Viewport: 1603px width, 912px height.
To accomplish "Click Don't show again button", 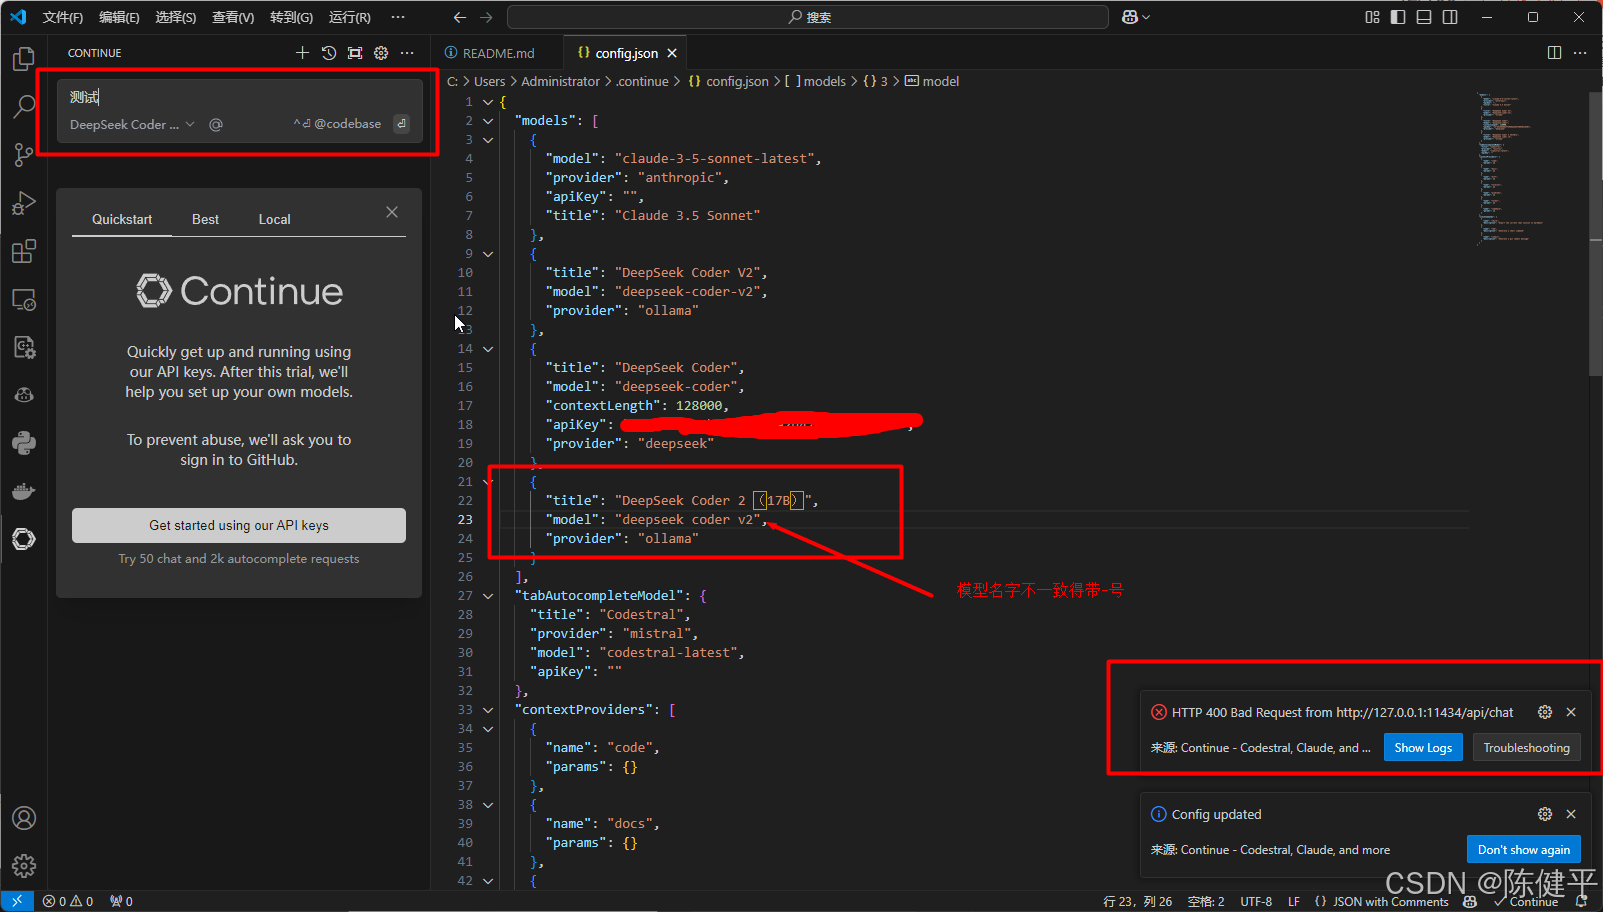I will click(x=1523, y=849).
